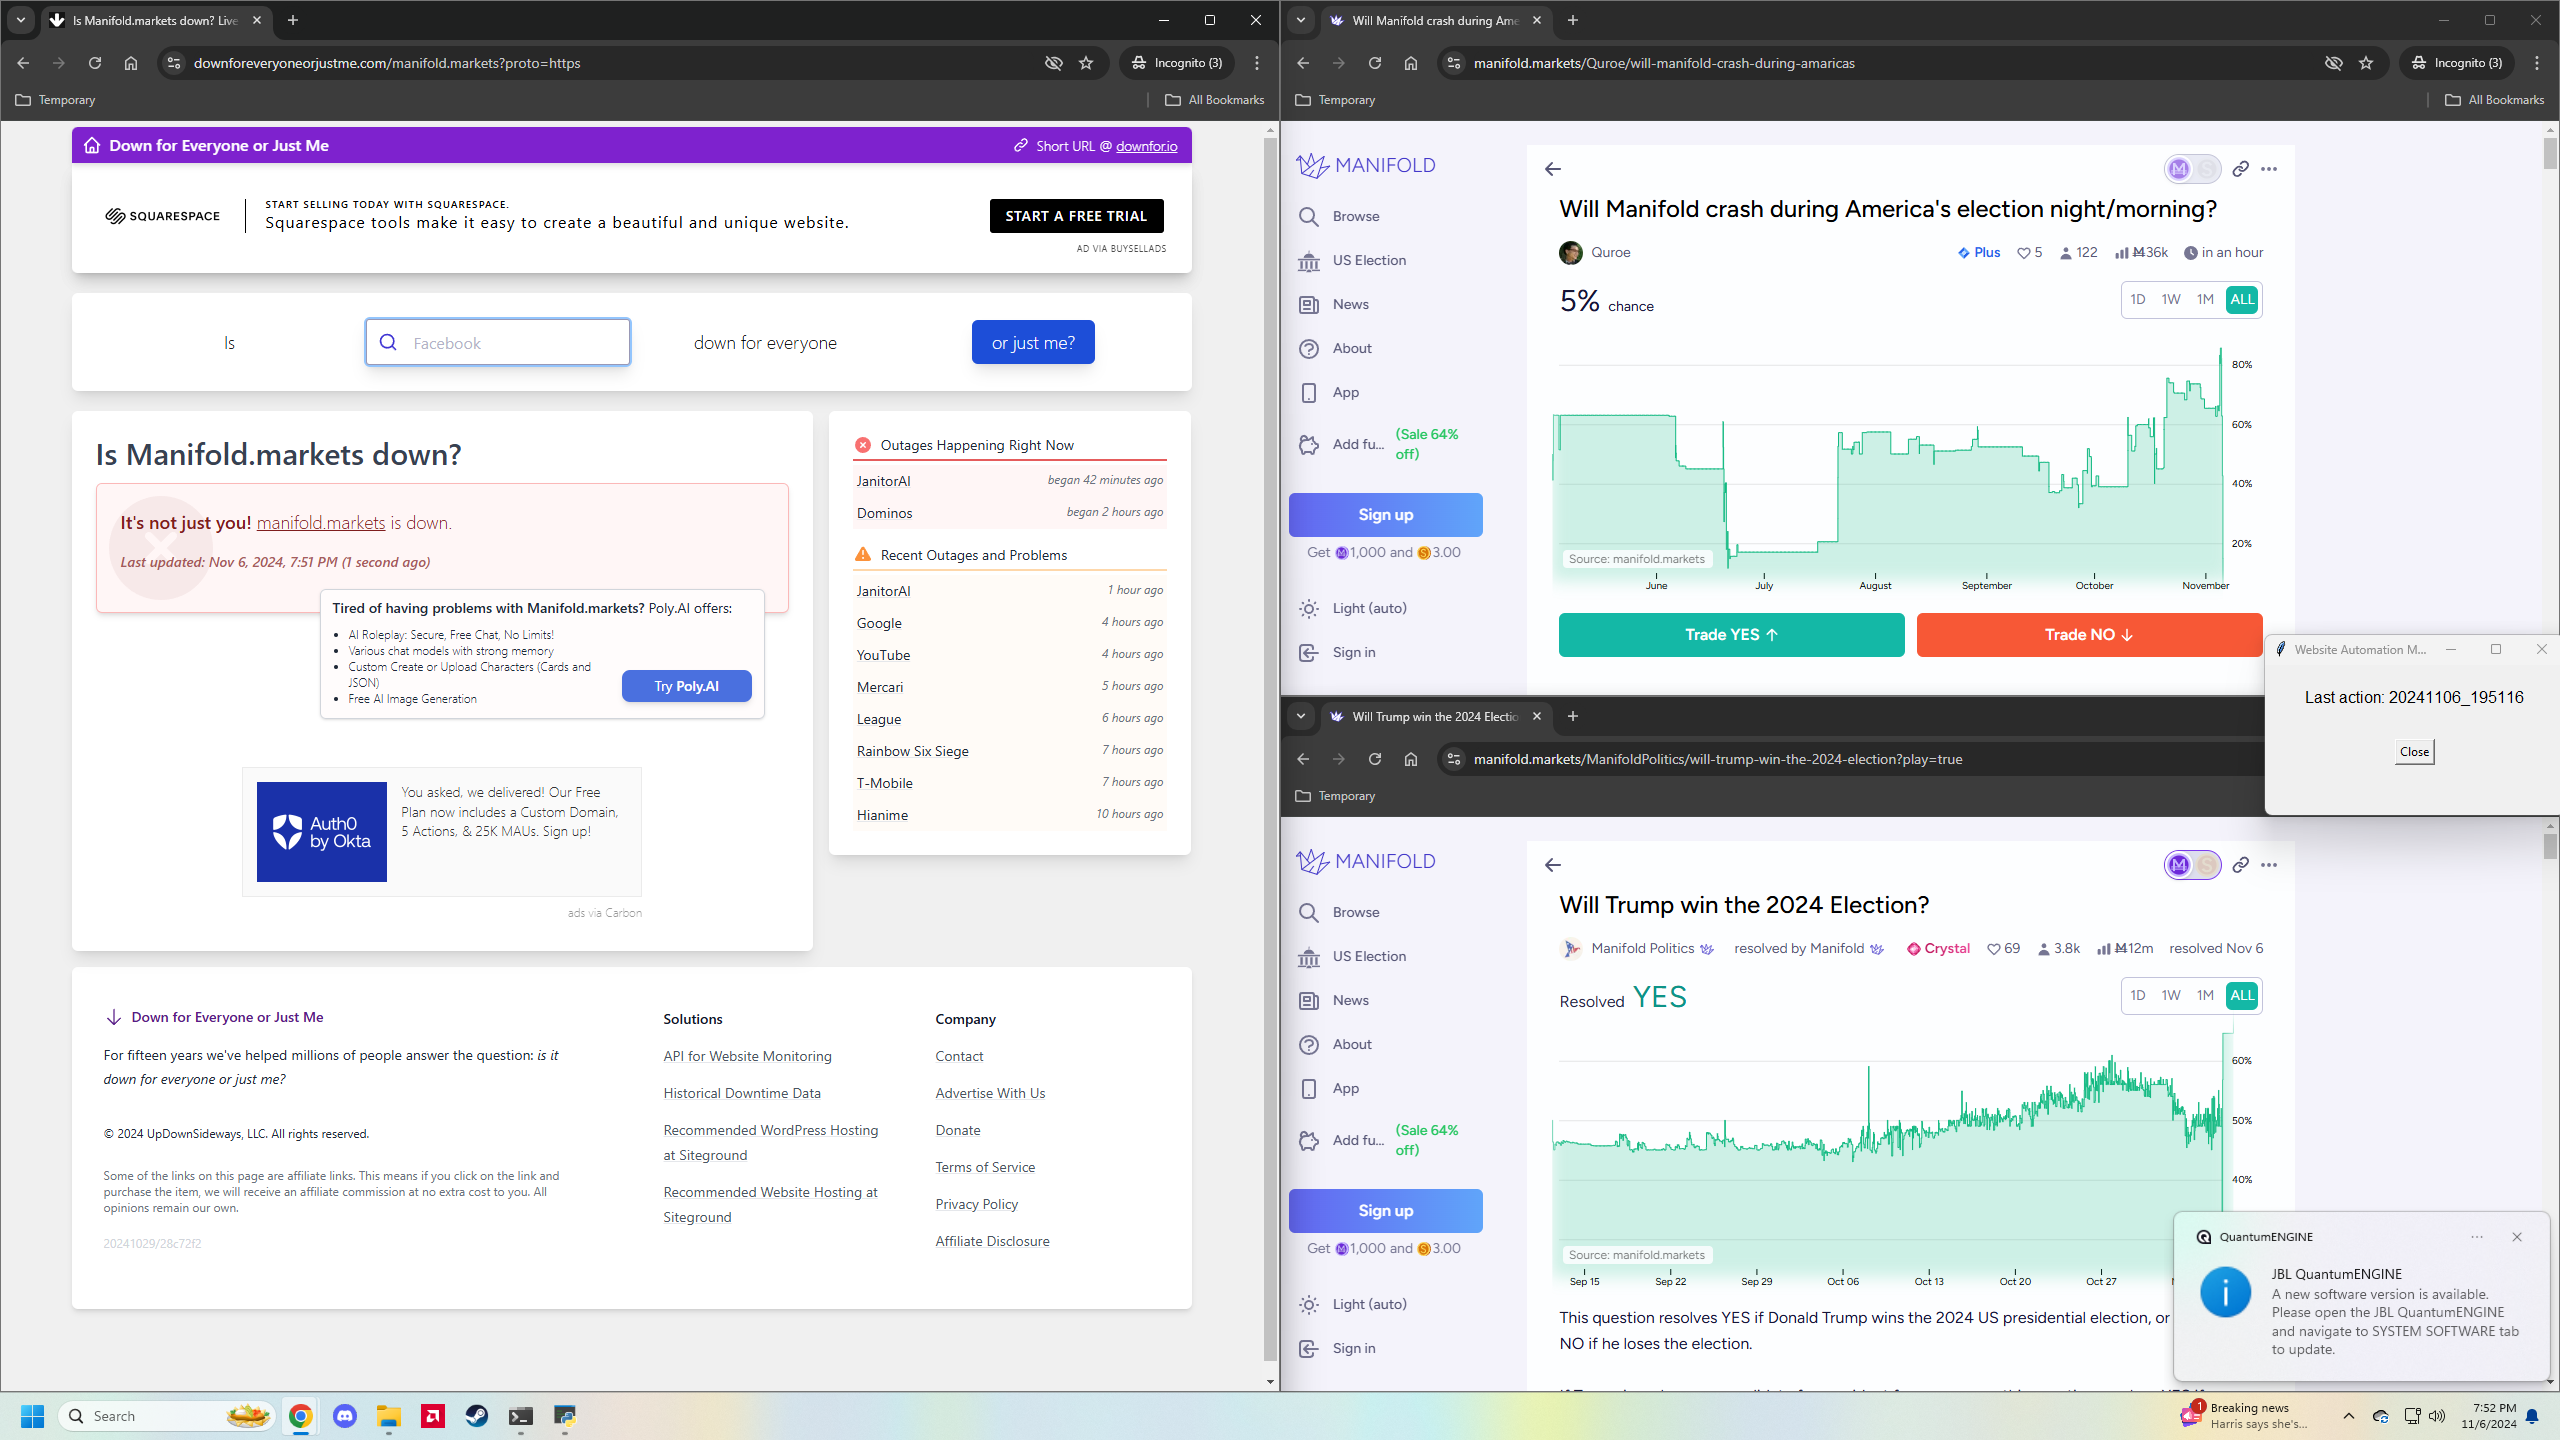2560x1440 pixels.
Task: Go back arrow on Will Trump win page
Action: pos(1553,865)
